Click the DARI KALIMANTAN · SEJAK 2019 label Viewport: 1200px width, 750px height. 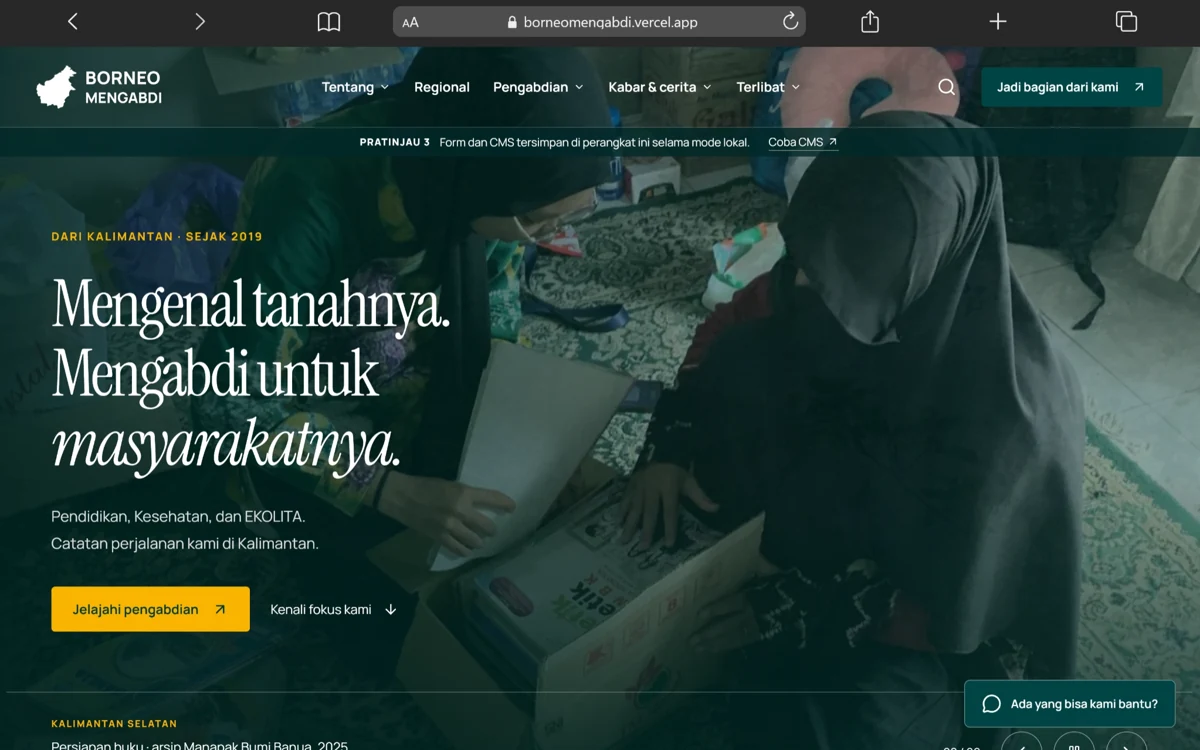coord(157,237)
